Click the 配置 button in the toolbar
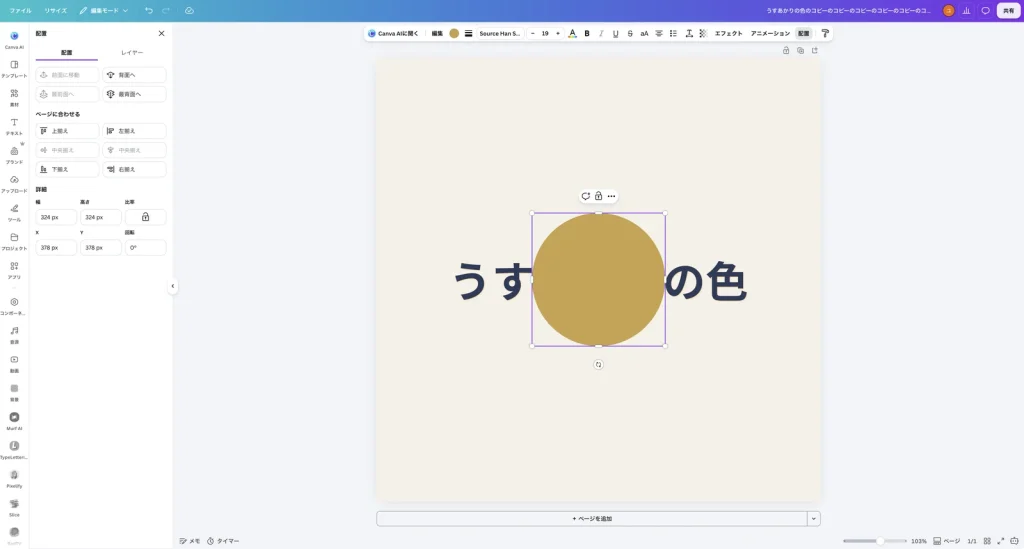1024x549 pixels. 803,33
